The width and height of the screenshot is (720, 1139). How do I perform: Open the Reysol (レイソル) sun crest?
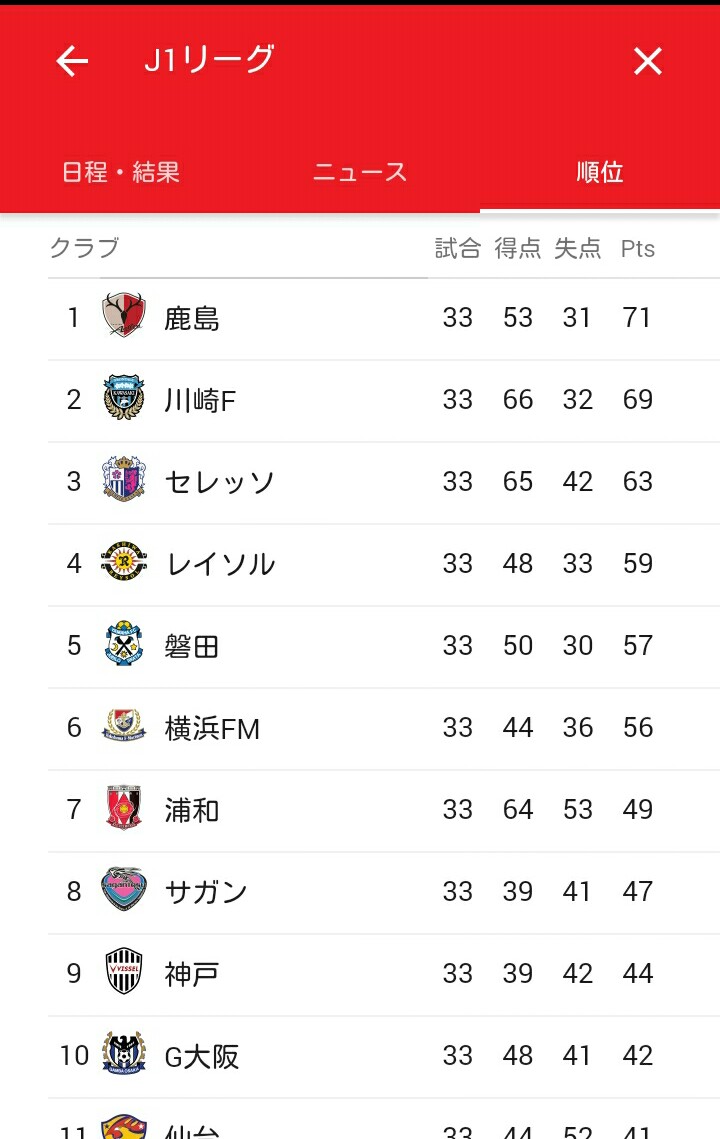pyautogui.click(x=124, y=562)
